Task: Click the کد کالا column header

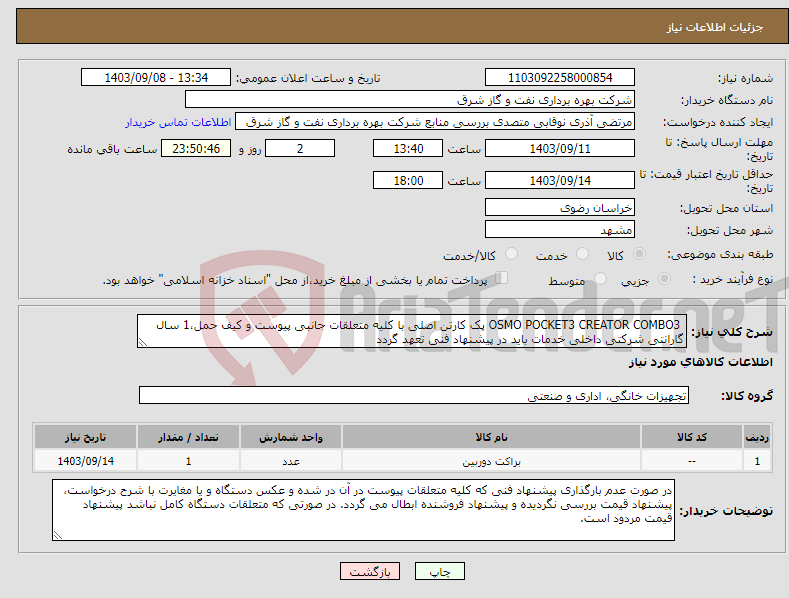Action: point(692,437)
